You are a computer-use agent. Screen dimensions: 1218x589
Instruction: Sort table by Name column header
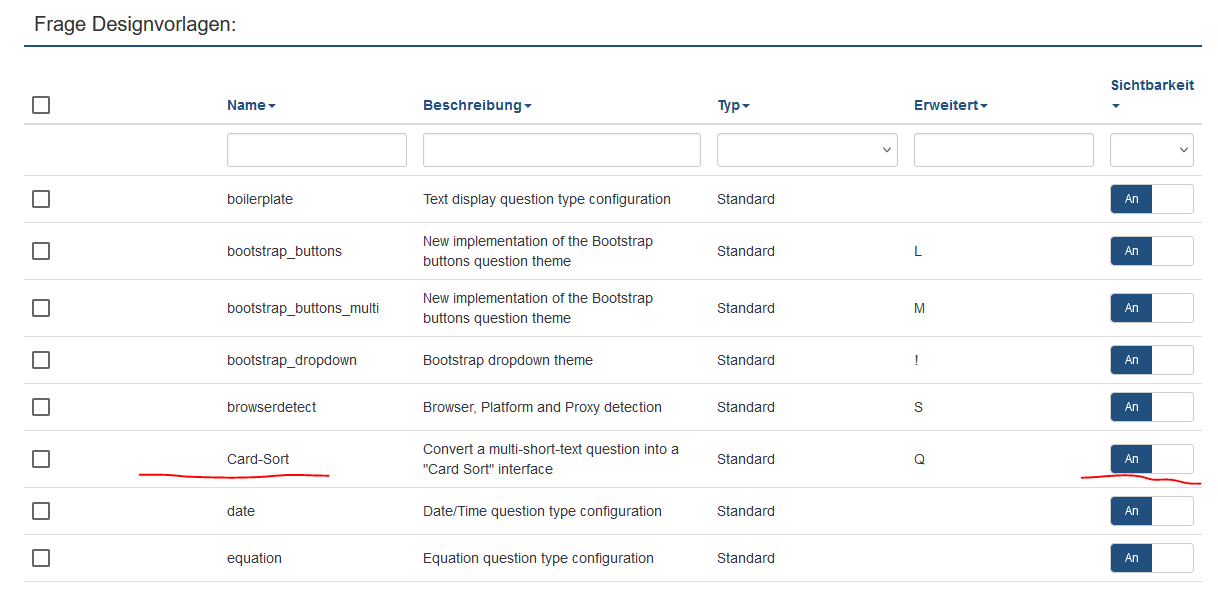[x=251, y=105]
